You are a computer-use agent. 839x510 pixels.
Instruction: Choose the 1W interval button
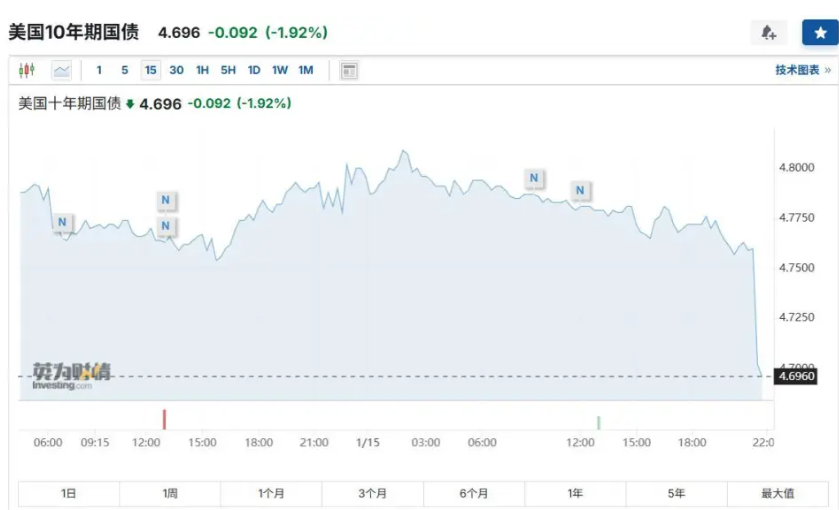click(280, 70)
